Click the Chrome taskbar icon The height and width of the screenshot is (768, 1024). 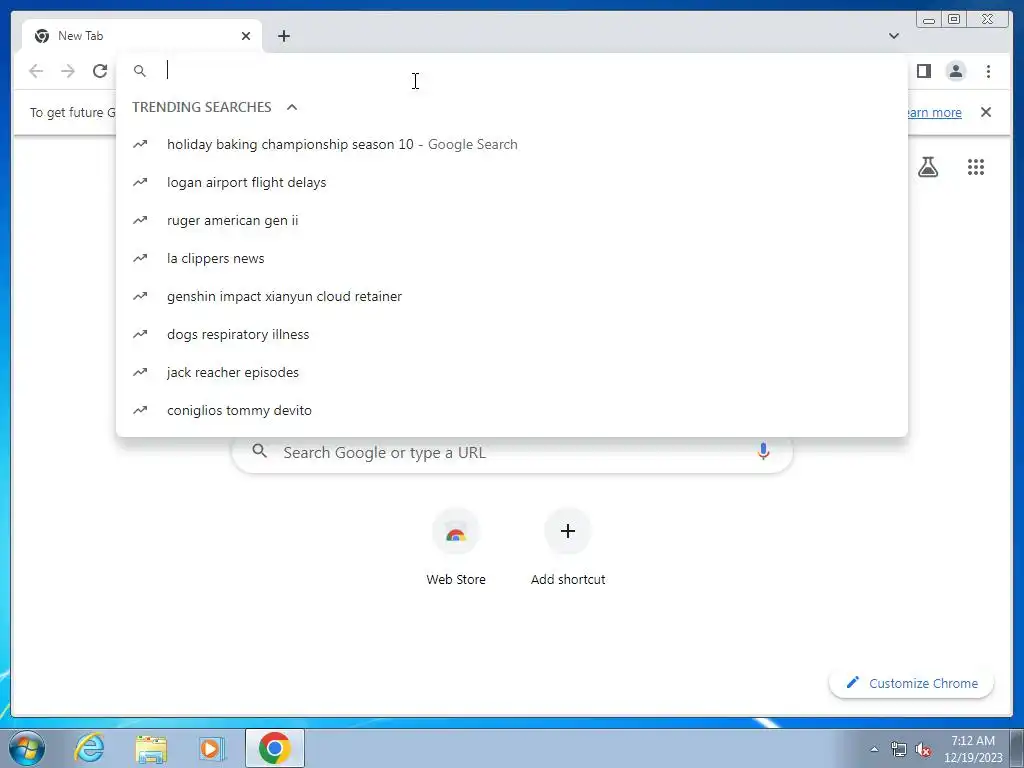click(x=275, y=748)
